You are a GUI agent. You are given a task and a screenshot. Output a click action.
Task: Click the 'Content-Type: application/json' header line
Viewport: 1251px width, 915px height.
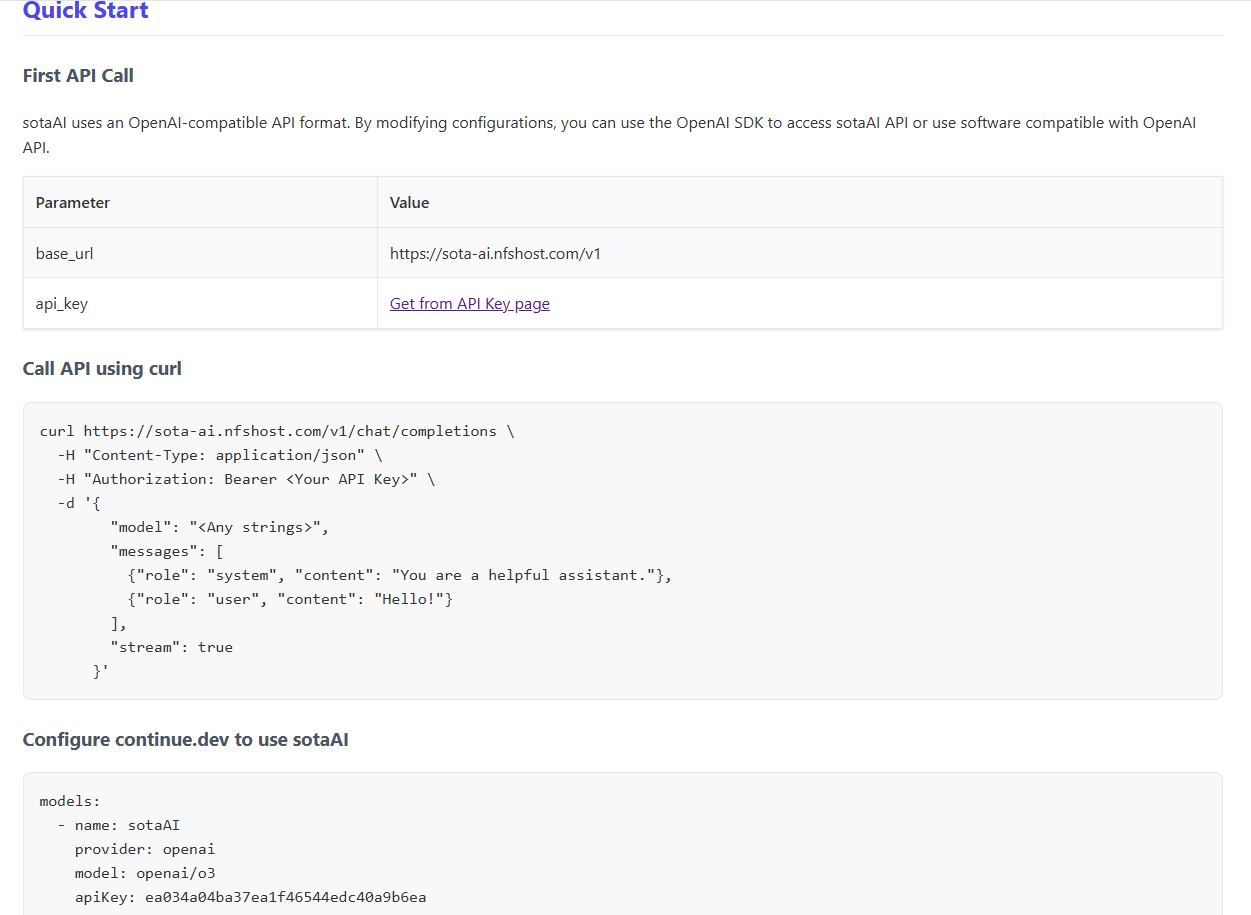pos(219,455)
